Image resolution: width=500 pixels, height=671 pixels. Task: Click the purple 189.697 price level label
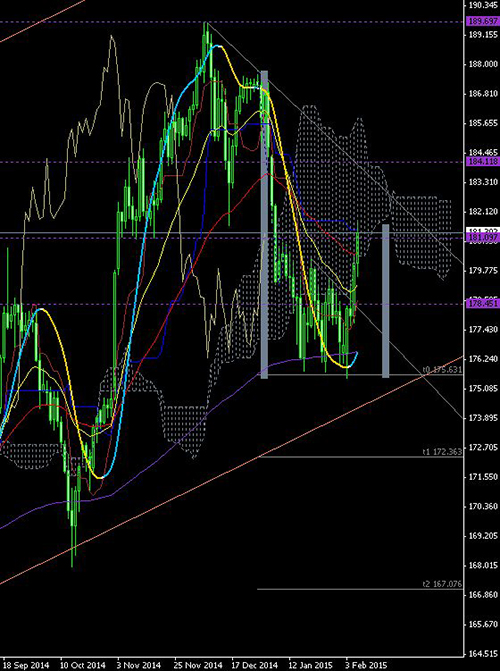coord(483,22)
